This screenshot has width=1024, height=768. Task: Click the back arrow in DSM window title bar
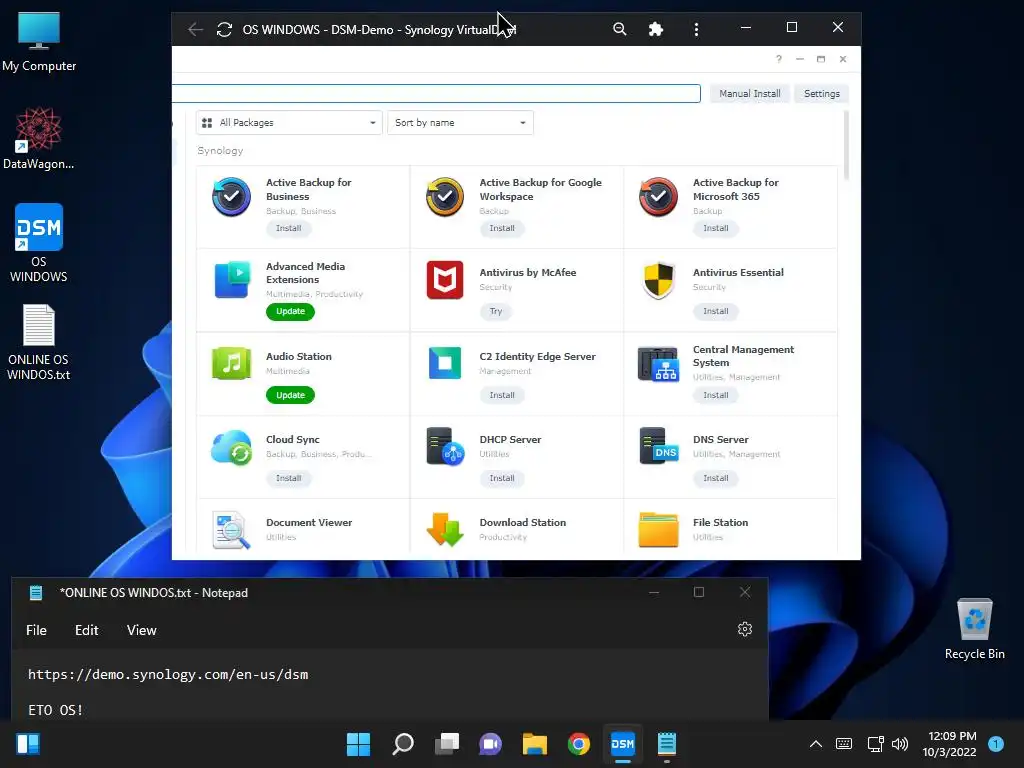pos(195,29)
